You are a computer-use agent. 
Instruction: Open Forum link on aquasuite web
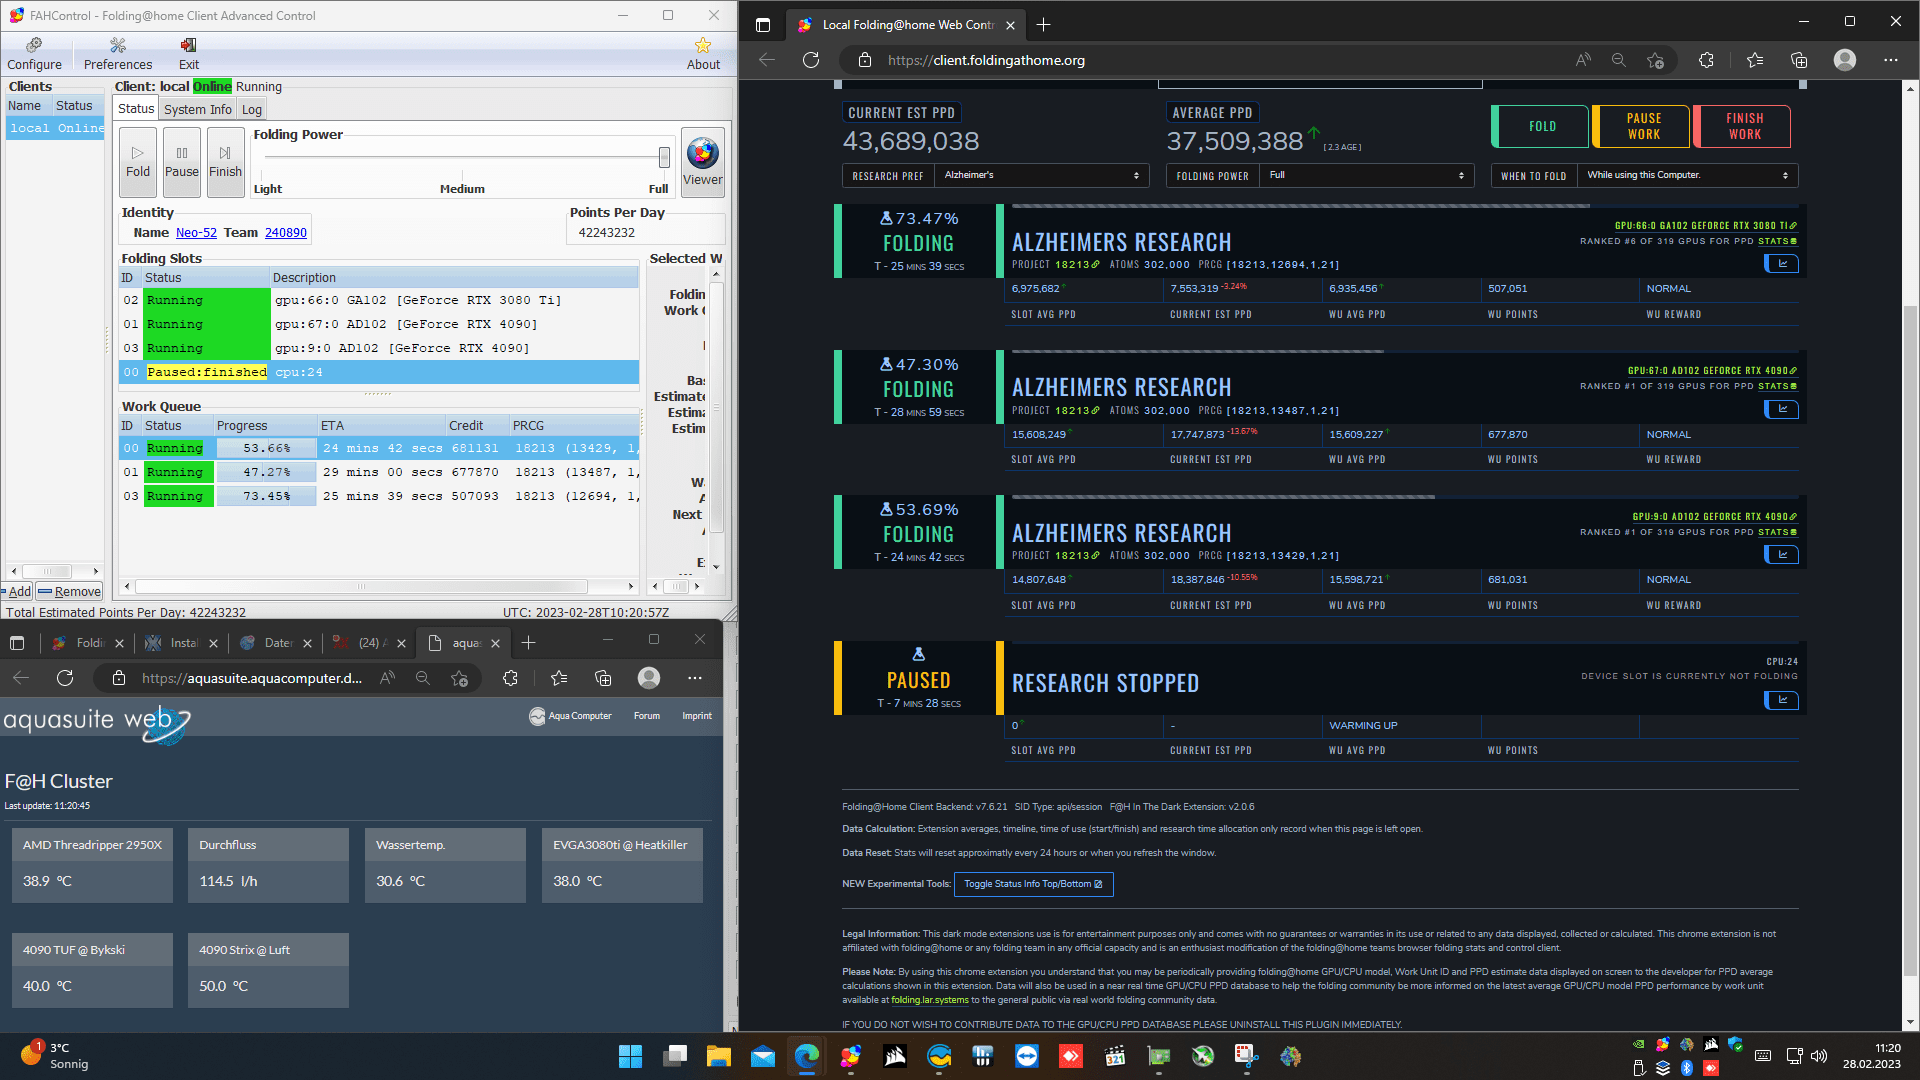pyautogui.click(x=646, y=716)
